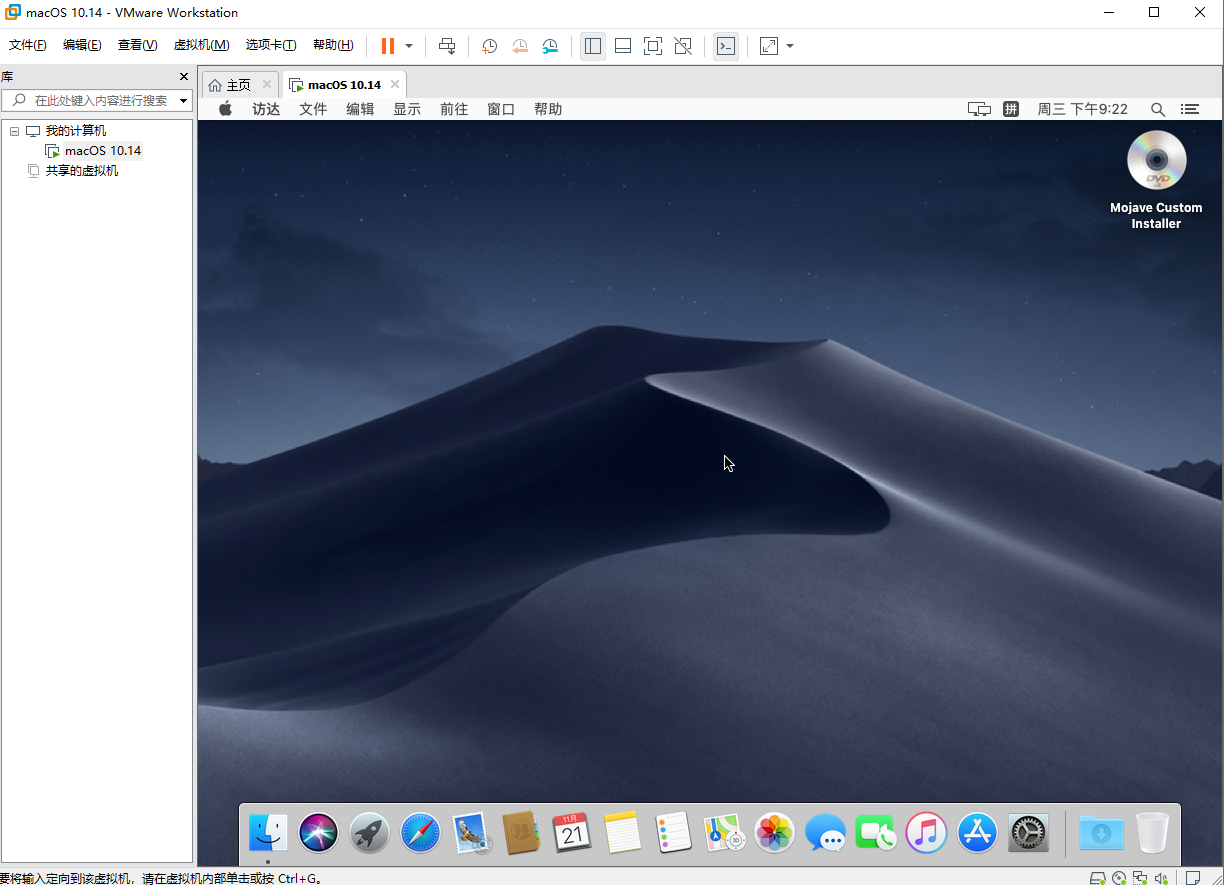Enter full screen mode from toolbar
Screen dimensions: 1224x885
652,46
